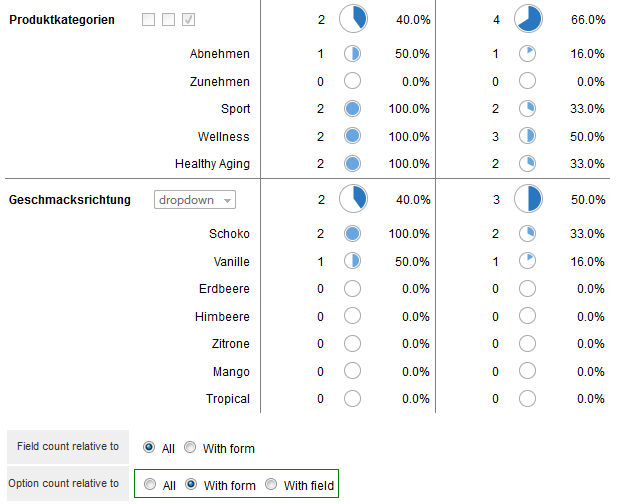Select 'With form' for Field count

(x=190, y=447)
